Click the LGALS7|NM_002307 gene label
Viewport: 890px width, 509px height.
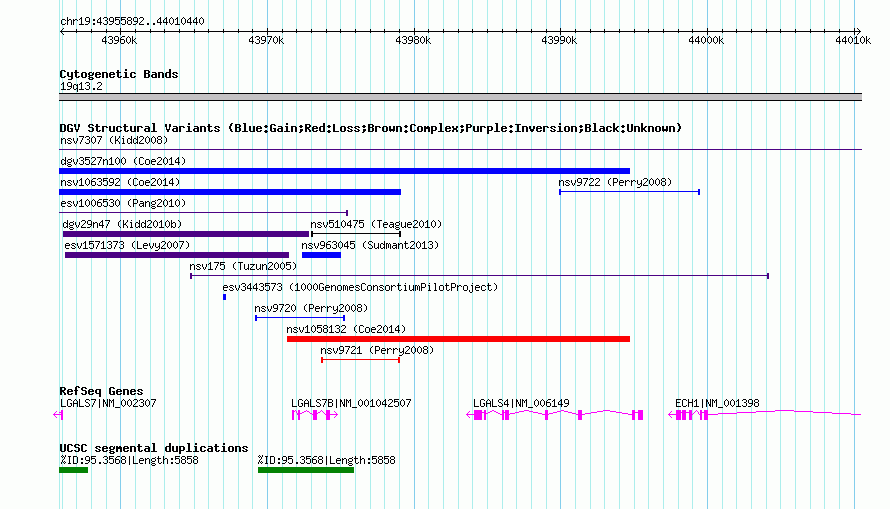click(108, 403)
